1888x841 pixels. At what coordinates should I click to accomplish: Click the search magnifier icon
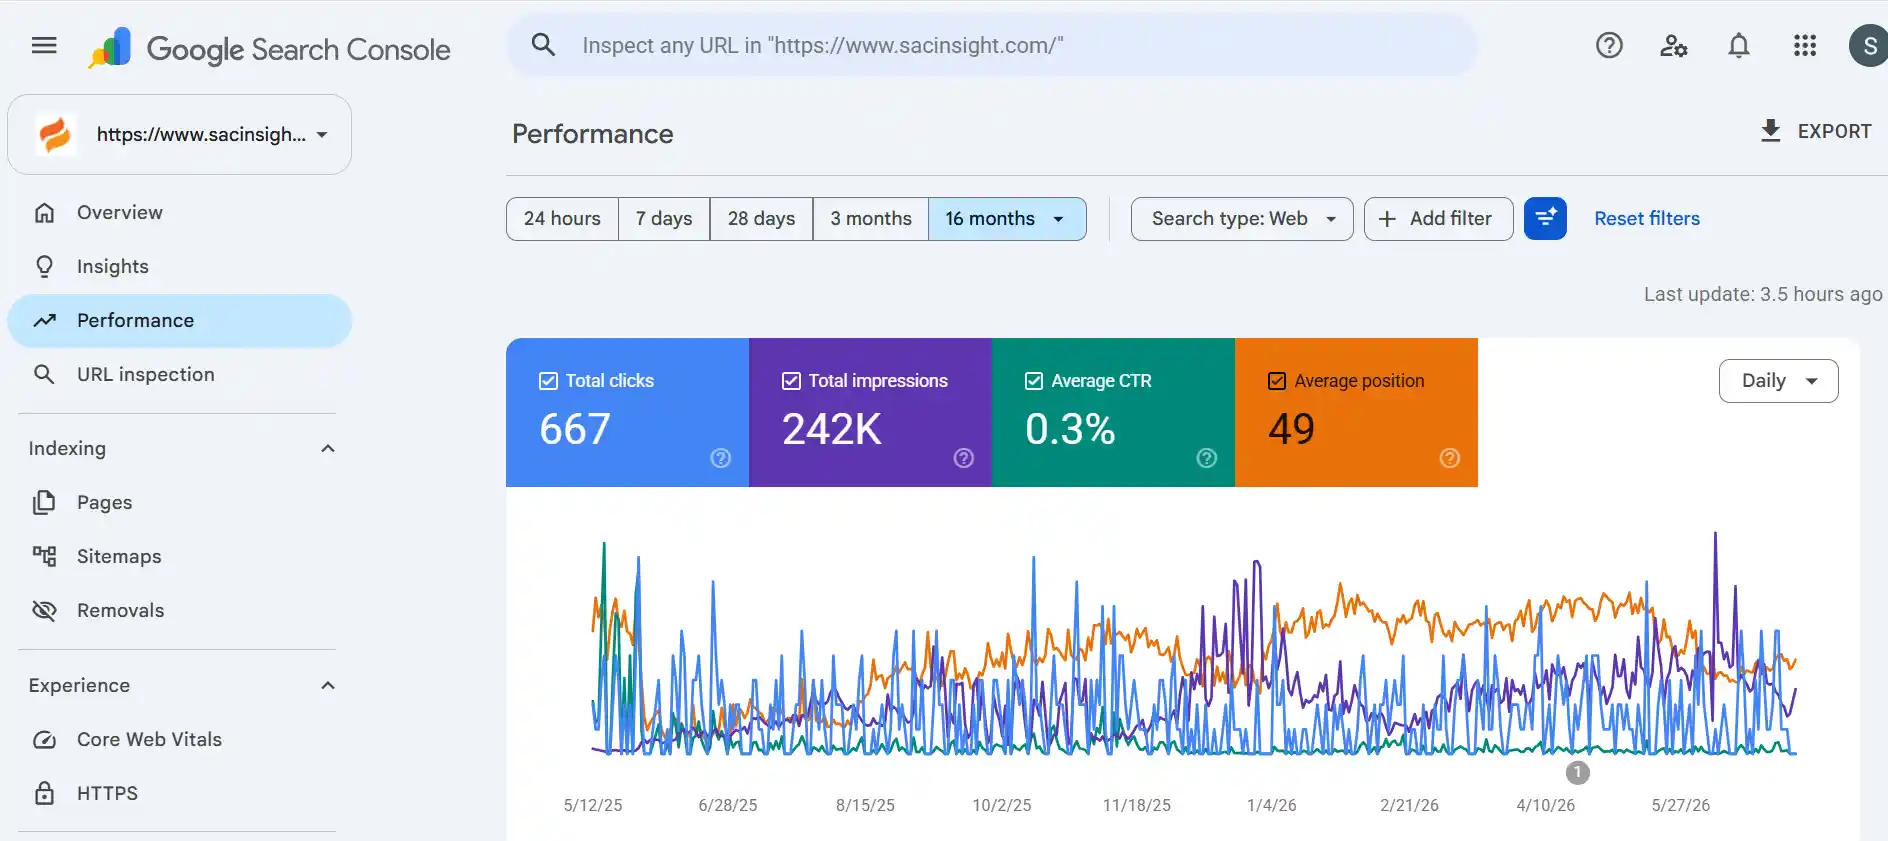click(x=543, y=45)
